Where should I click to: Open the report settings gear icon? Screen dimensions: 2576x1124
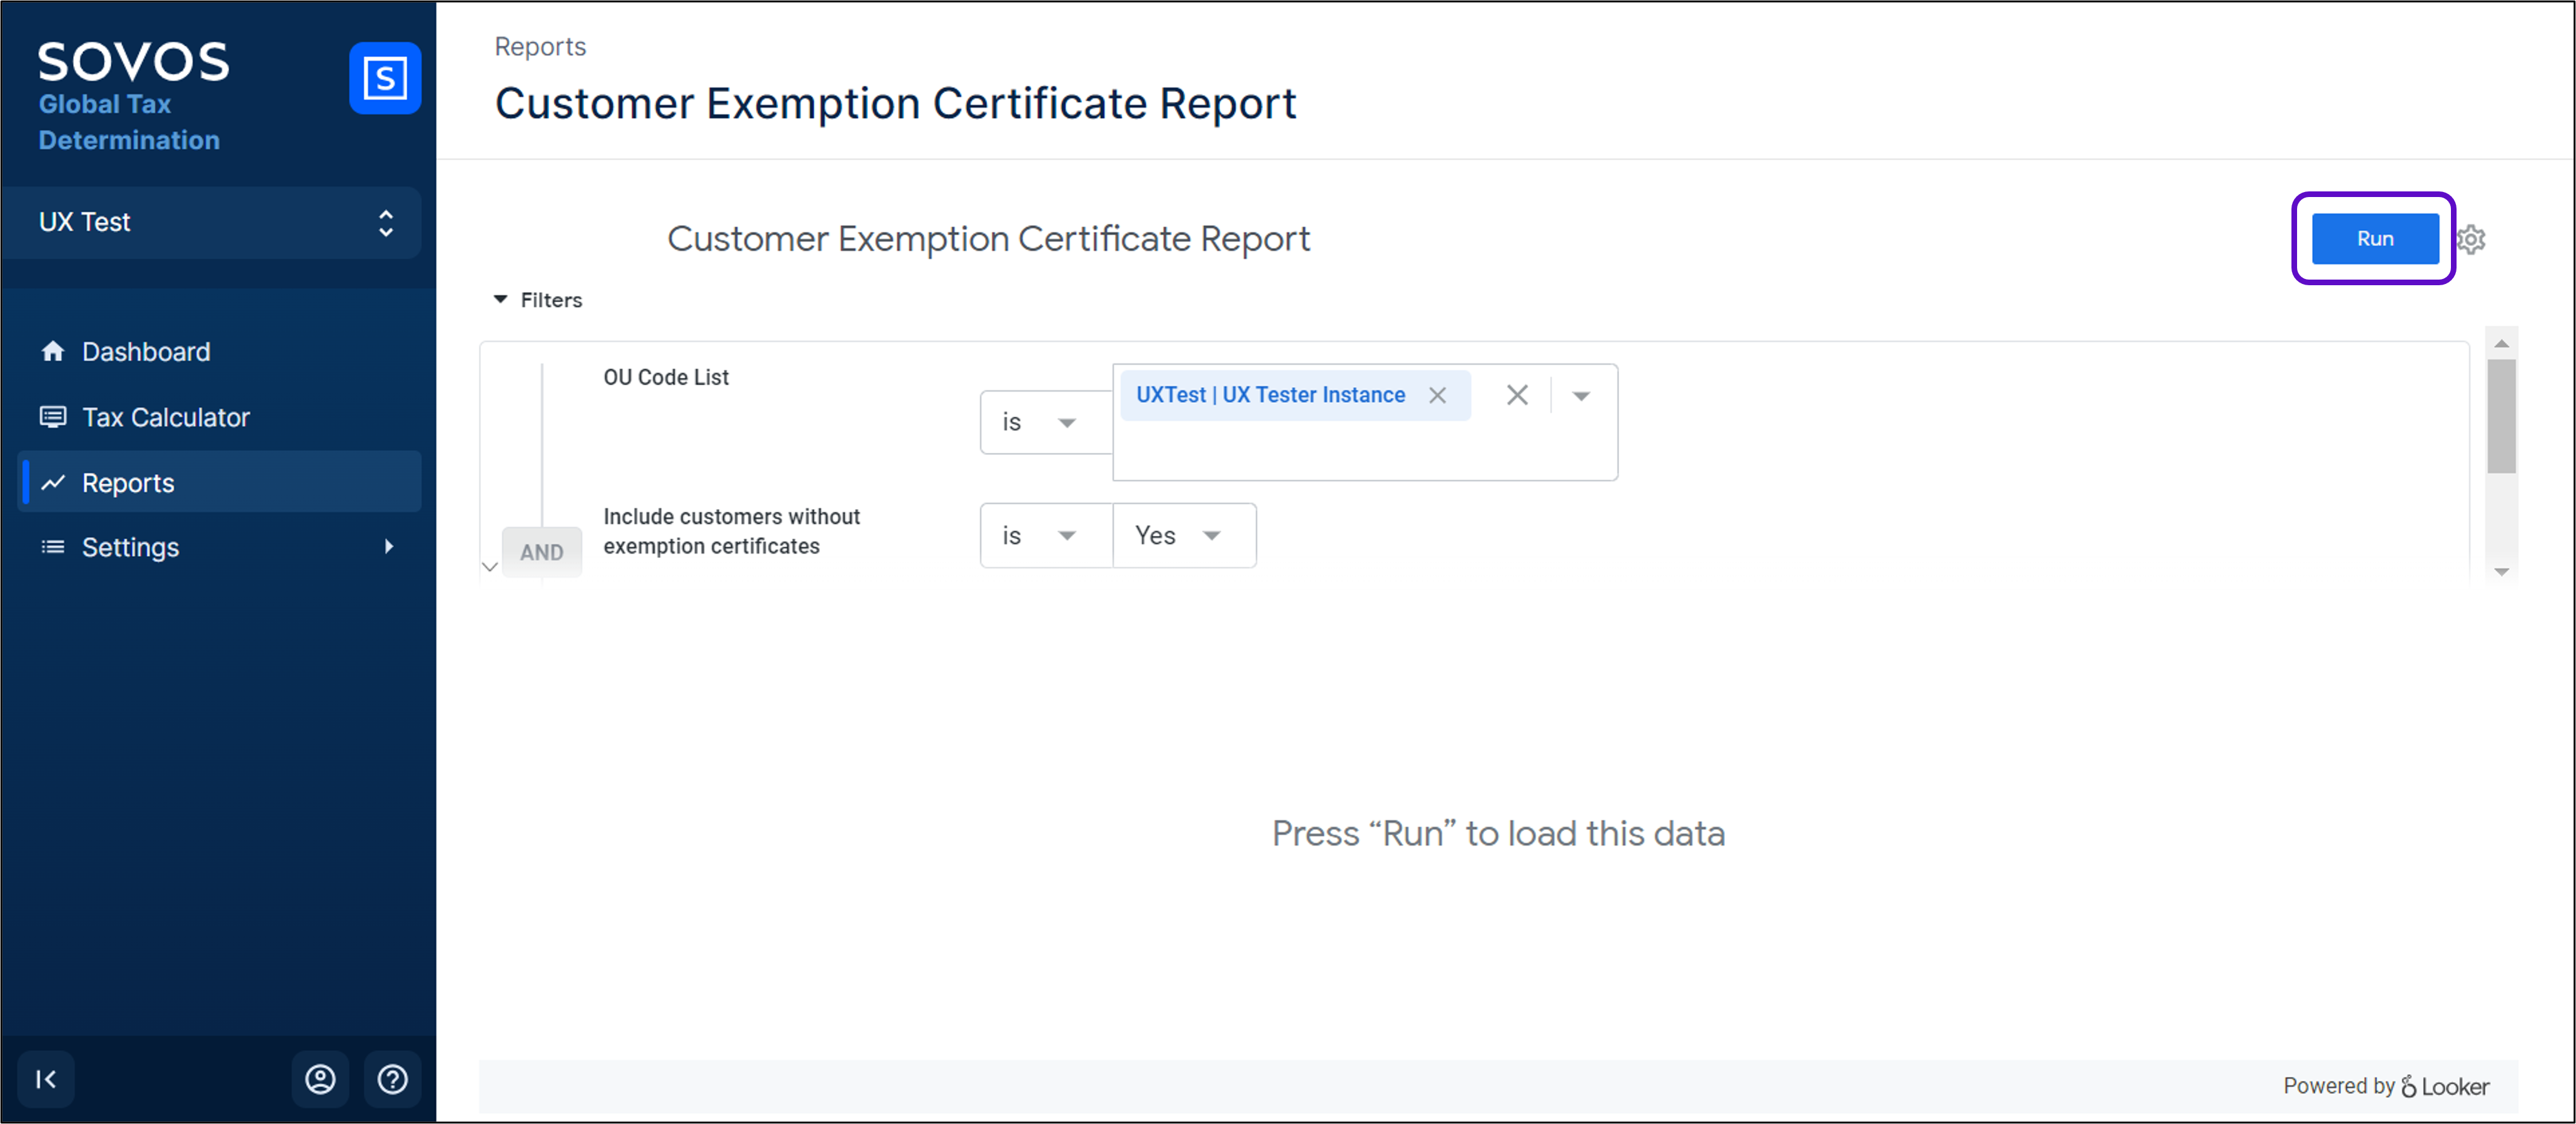click(2472, 239)
